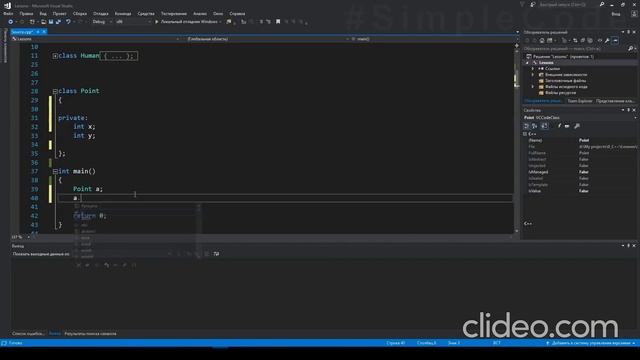Click the Save All toolbar icon
640x360 pixels.
point(58,22)
